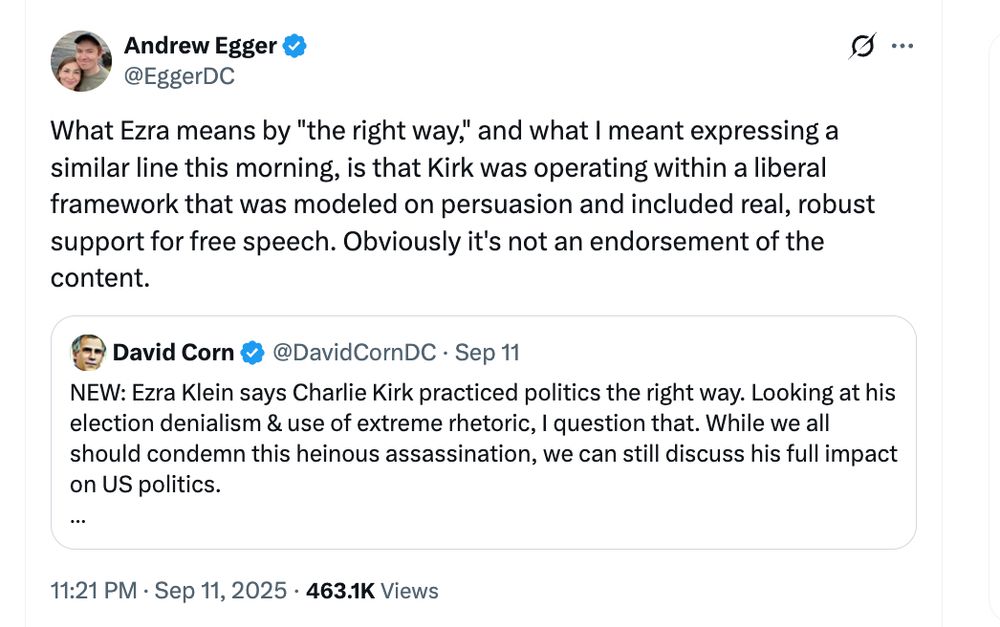Open the David Corn display name
This screenshot has height=627, width=1000.
(x=173, y=352)
